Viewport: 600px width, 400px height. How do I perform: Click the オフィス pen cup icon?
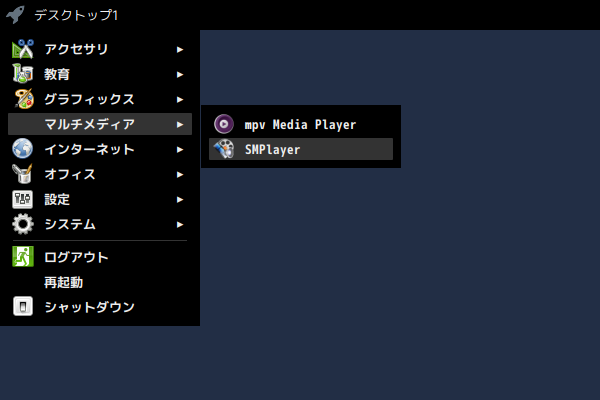click(x=23, y=174)
